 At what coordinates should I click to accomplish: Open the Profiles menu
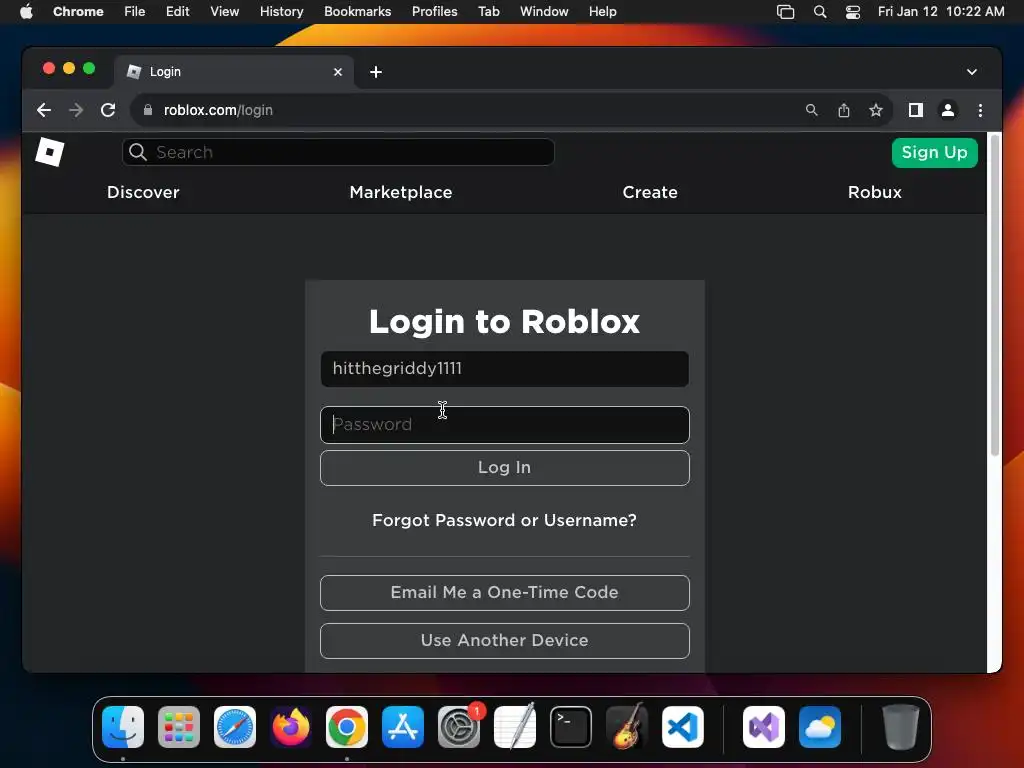click(434, 11)
